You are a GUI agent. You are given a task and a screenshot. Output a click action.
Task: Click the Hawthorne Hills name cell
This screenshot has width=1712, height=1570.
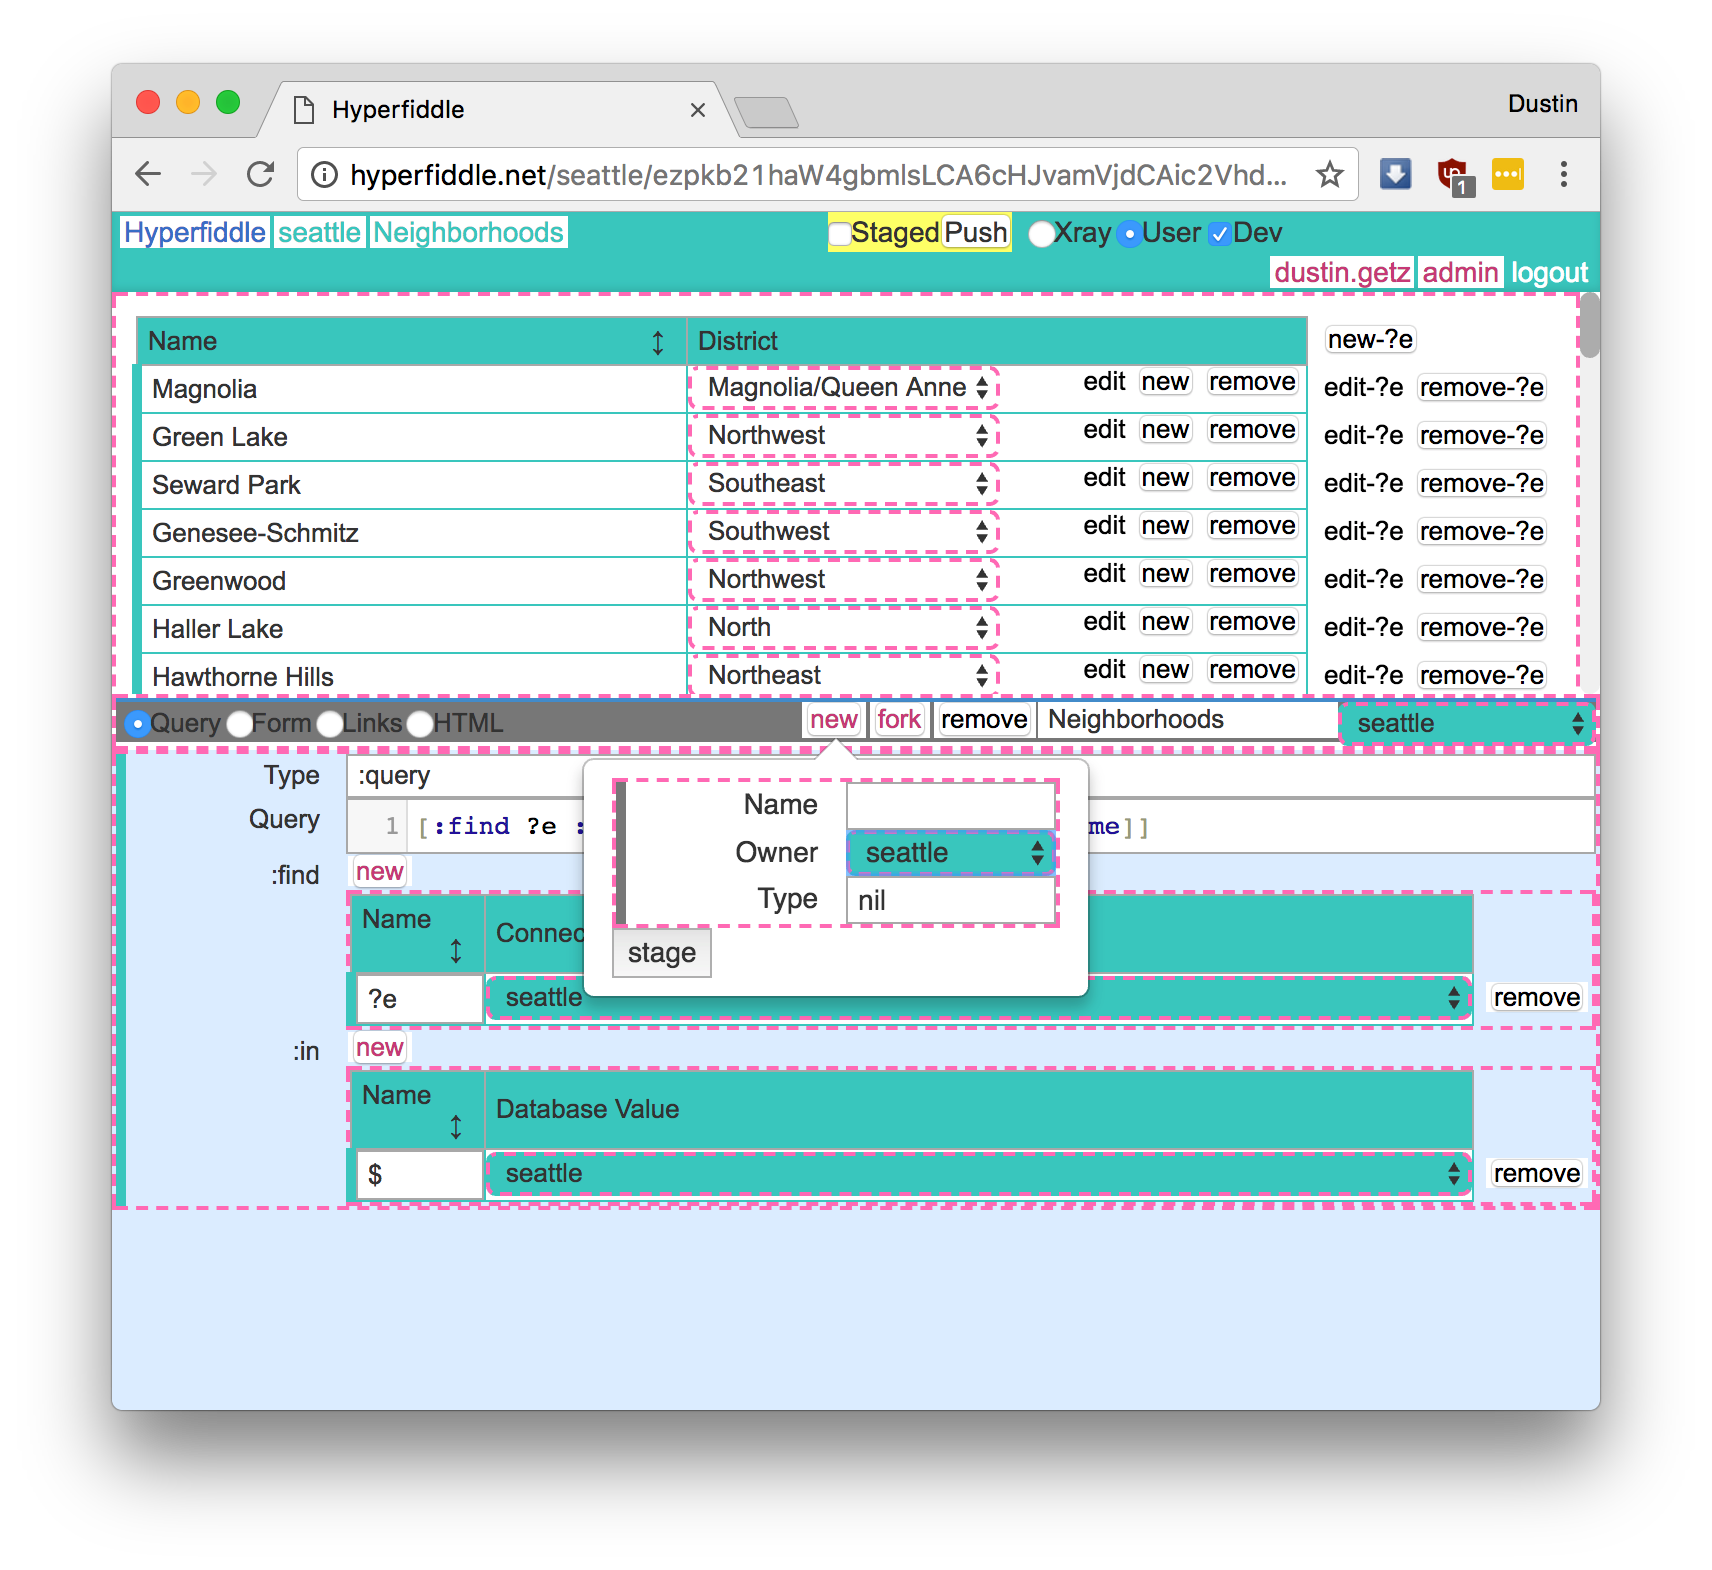(413, 676)
